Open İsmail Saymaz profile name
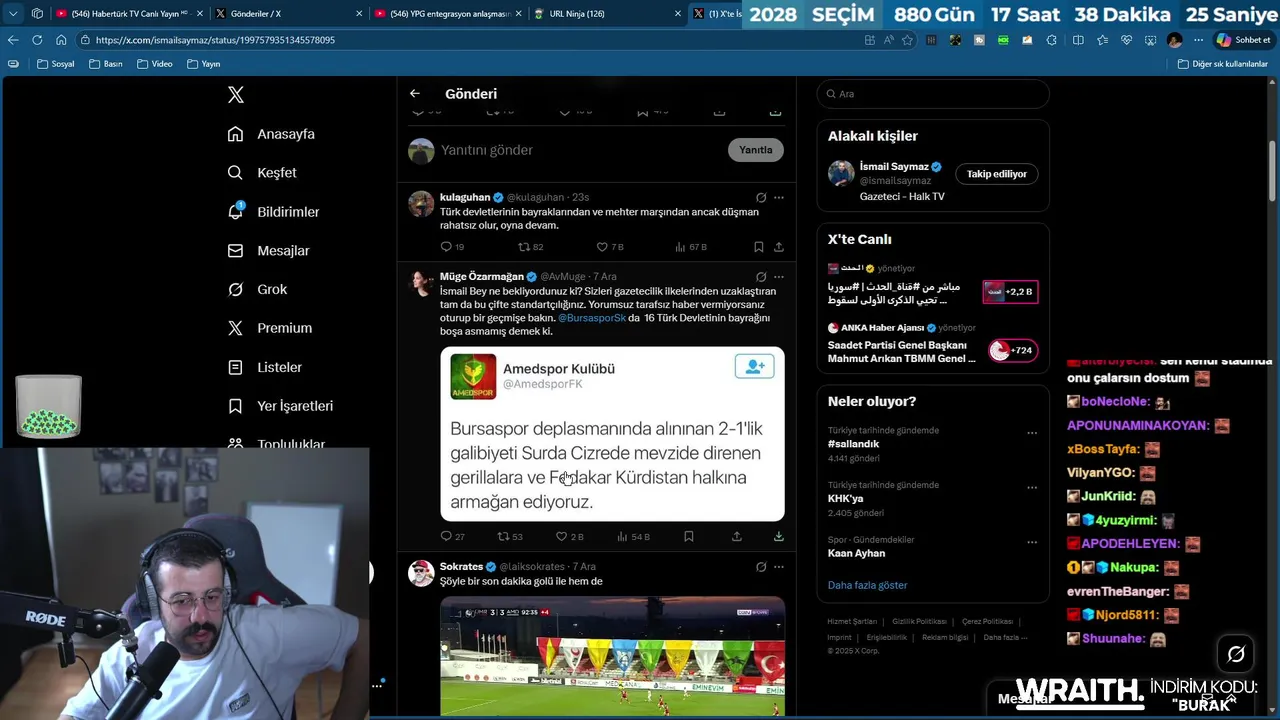Image resolution: width=1280 pixels, height=720 pixels. (894, 167)
